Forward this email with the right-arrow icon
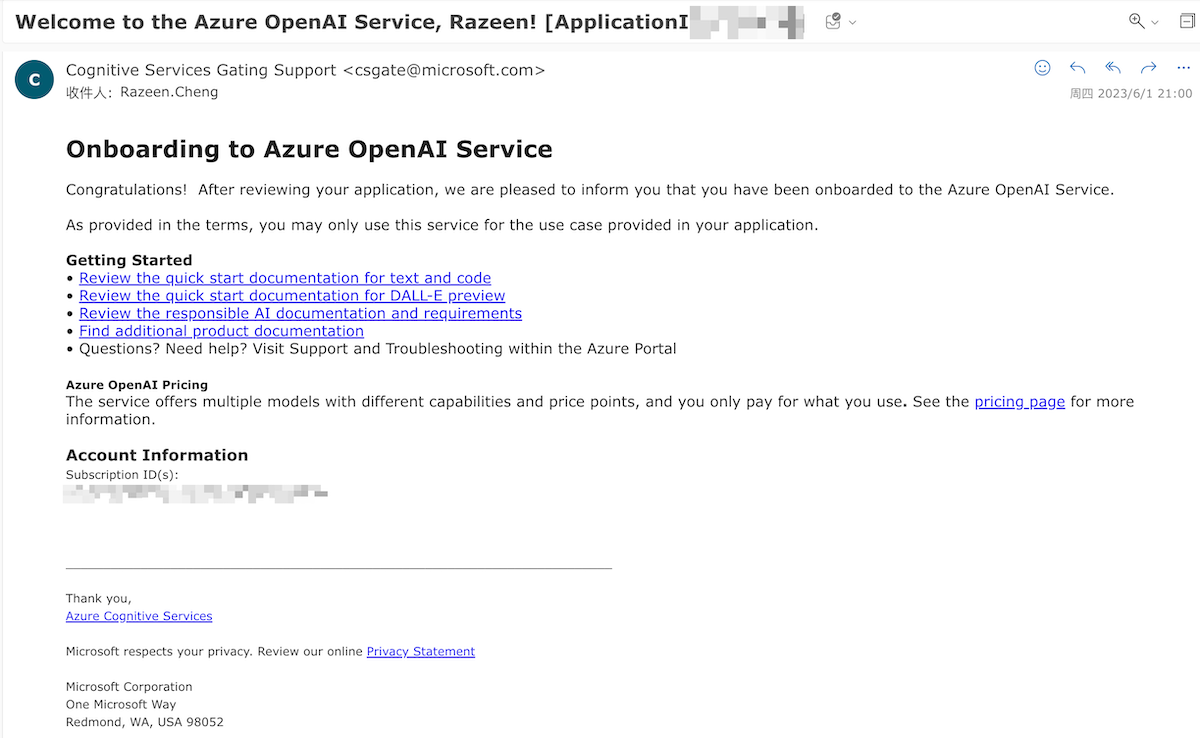Viewport: 1200px width, 738px height. tap(1148, 68)
